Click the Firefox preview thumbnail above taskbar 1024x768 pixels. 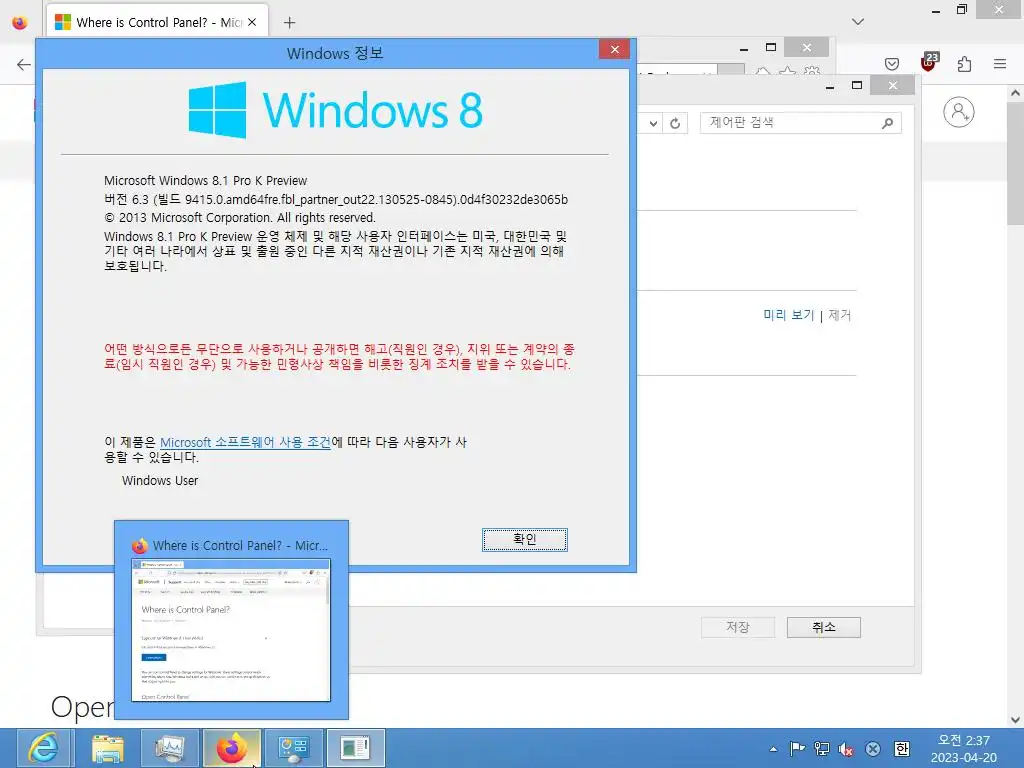(x=231, y=630)
